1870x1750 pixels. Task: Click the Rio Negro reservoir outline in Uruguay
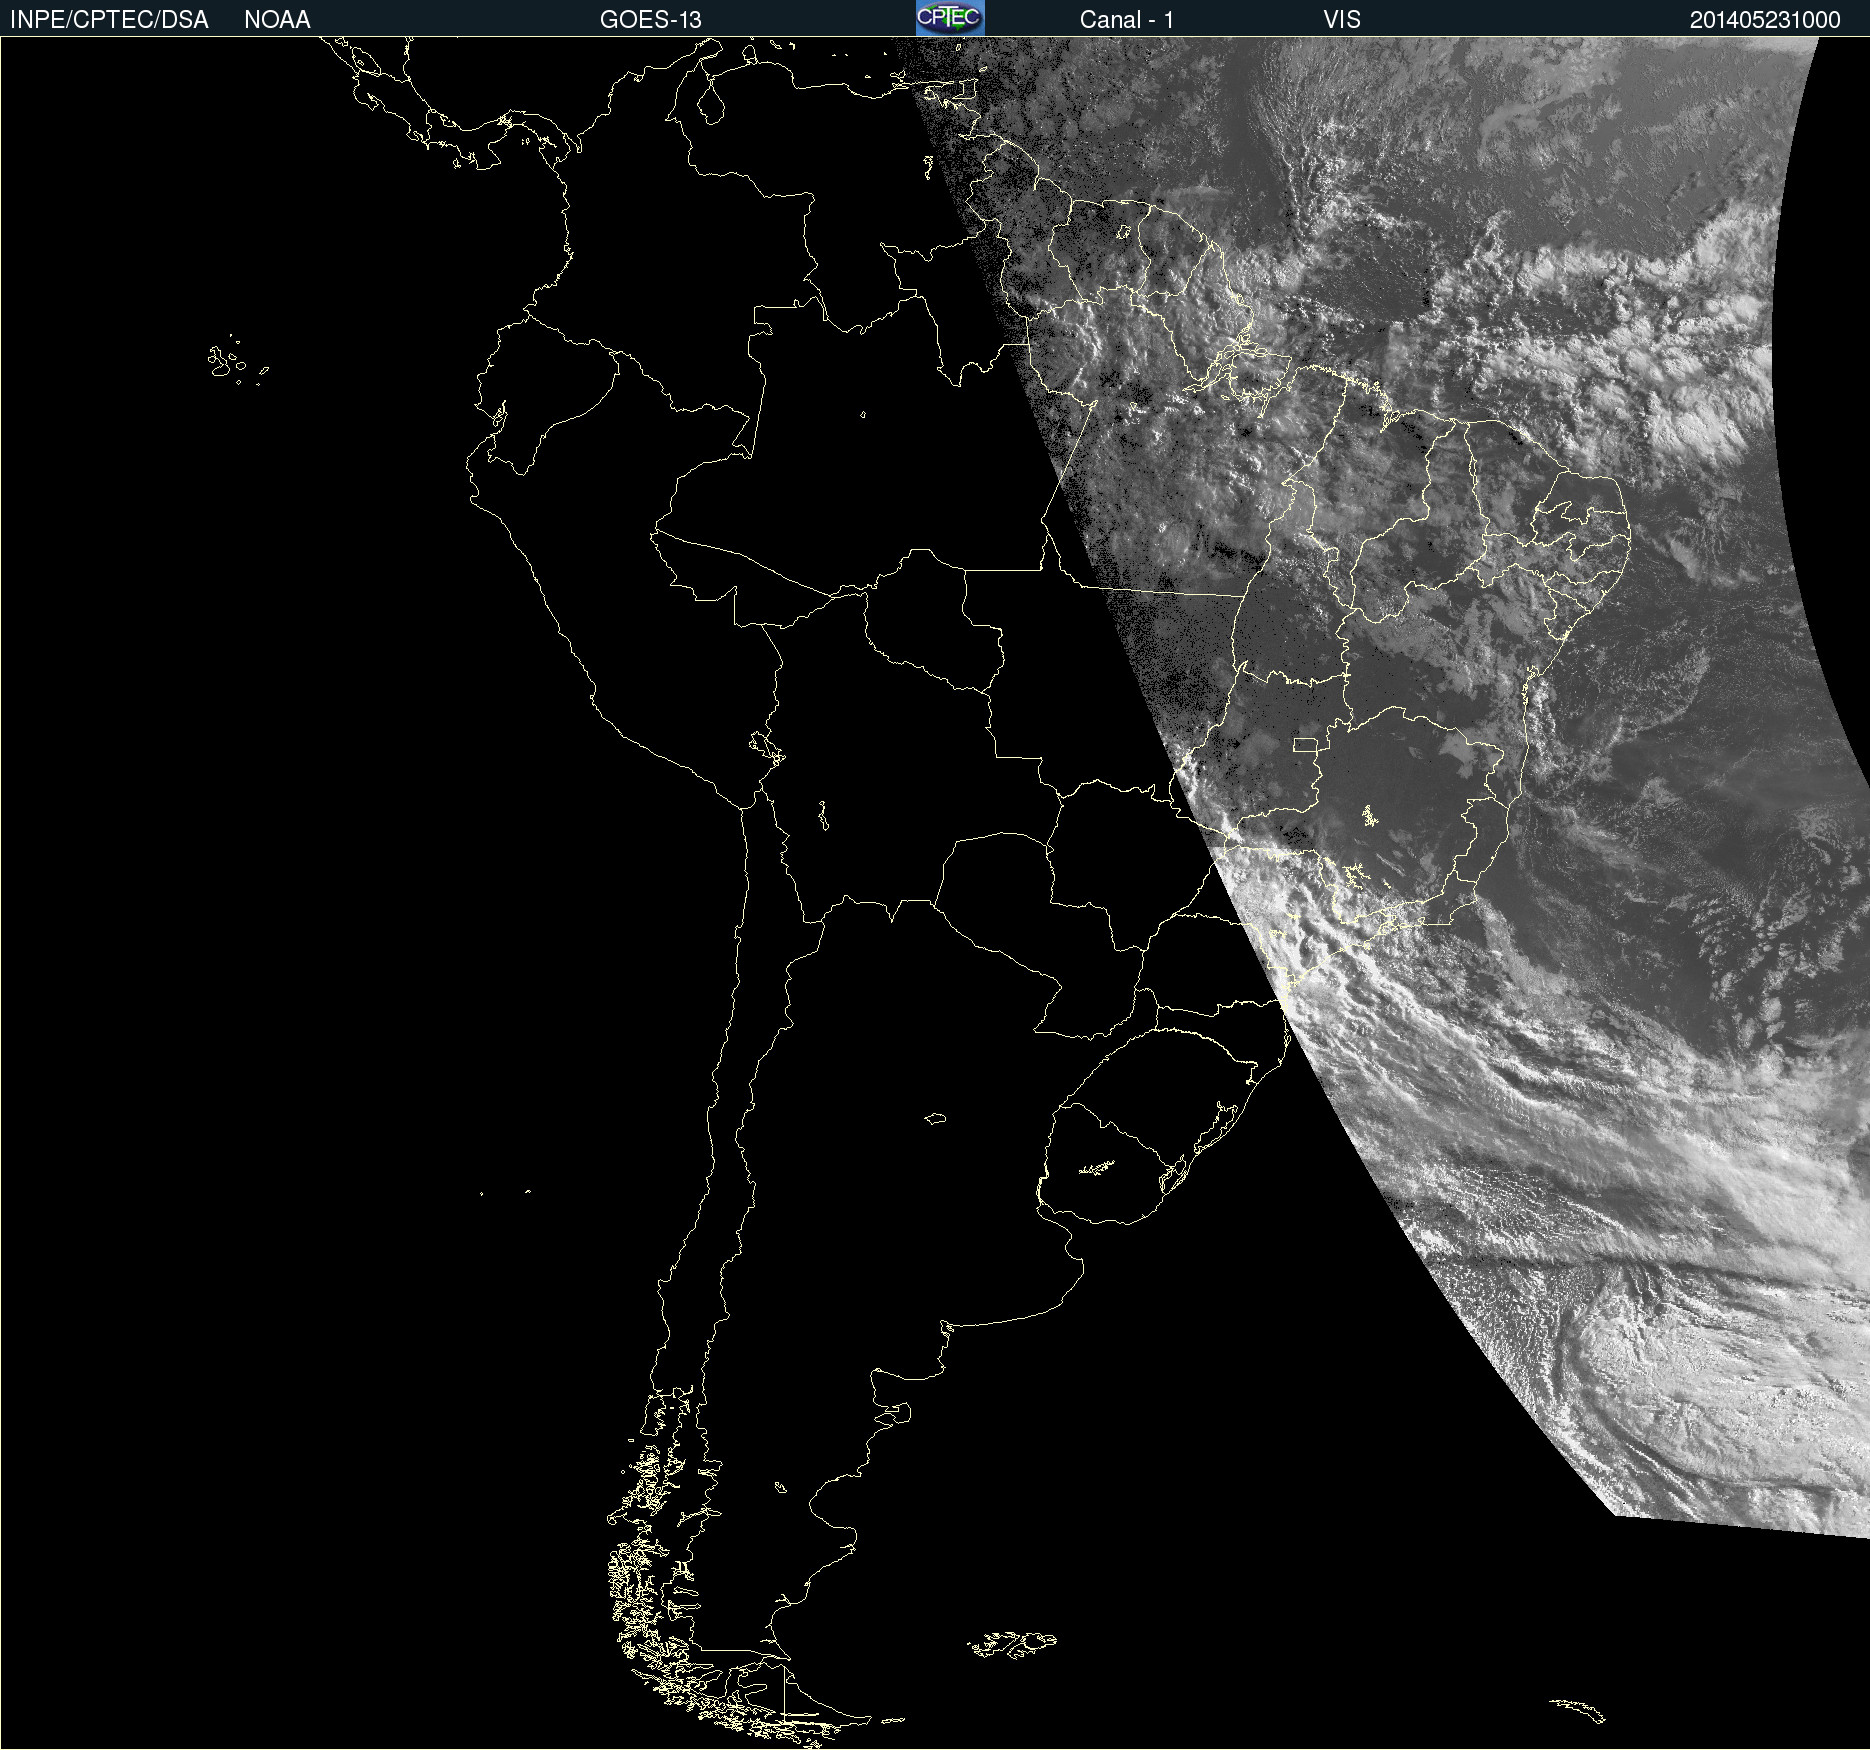pos(1097,1168)
